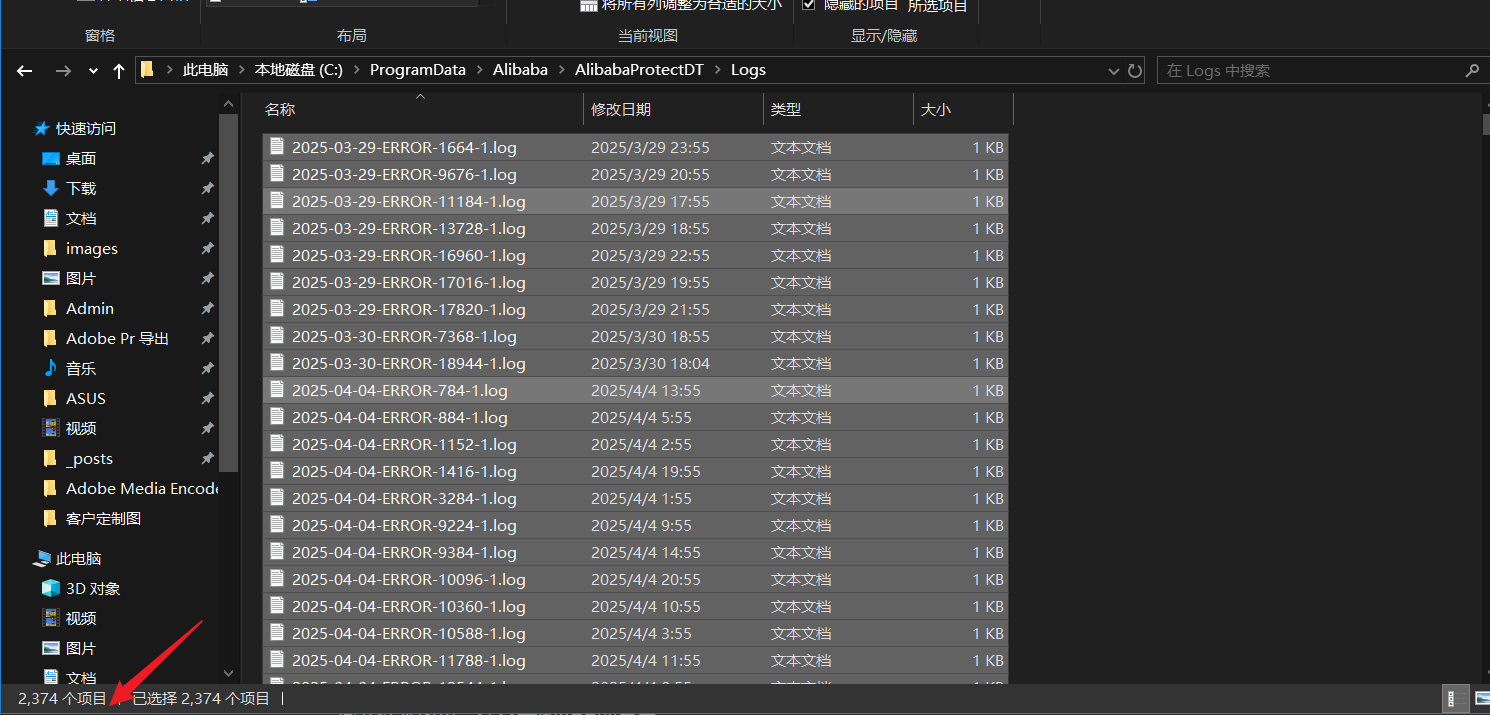1490x715 pixels.
Task: Select the Music (音乐) quick access folder
Action: (80, 369)
